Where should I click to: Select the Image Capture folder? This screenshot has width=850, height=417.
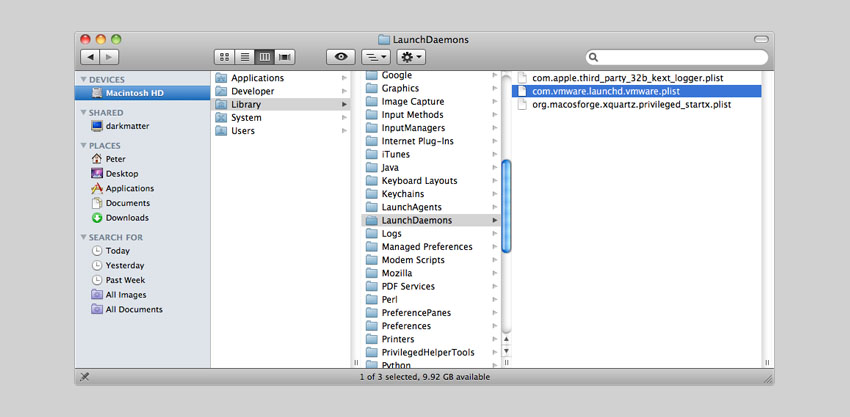click(431, 101)
